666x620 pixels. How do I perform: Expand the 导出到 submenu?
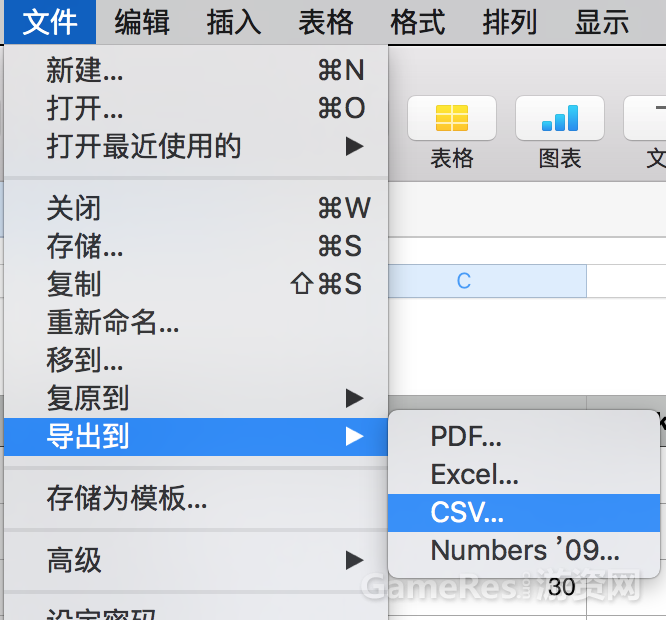(x=196, y=437)
